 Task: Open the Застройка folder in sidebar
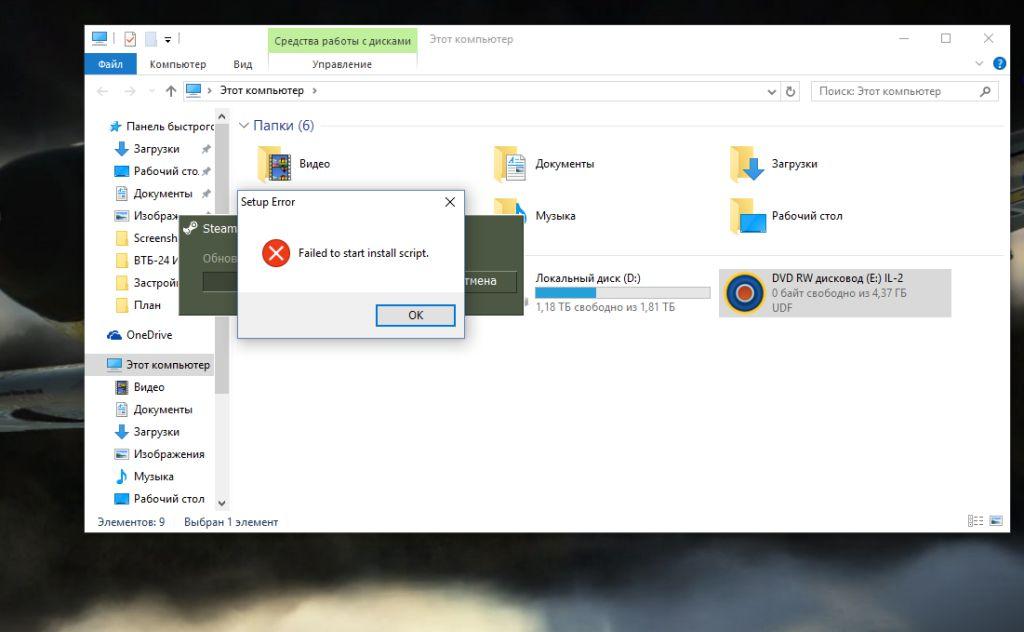(146, 283)
